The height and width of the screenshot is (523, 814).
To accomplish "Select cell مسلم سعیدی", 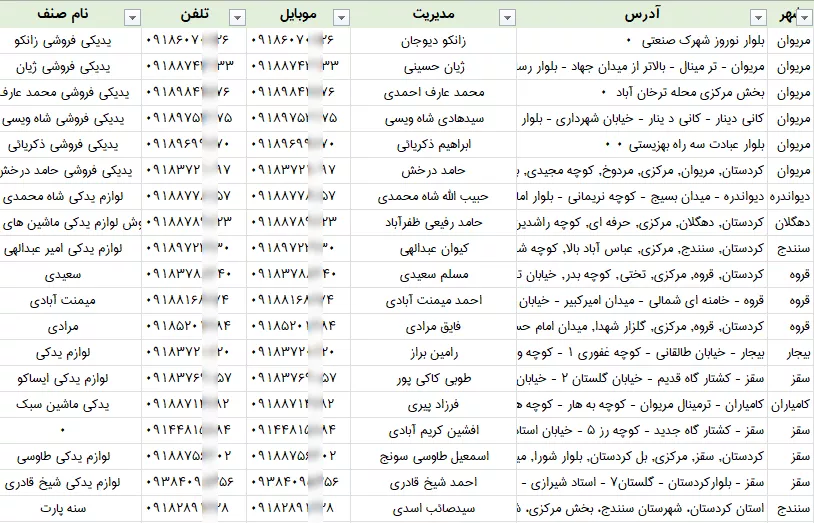I will pos(433,274).
